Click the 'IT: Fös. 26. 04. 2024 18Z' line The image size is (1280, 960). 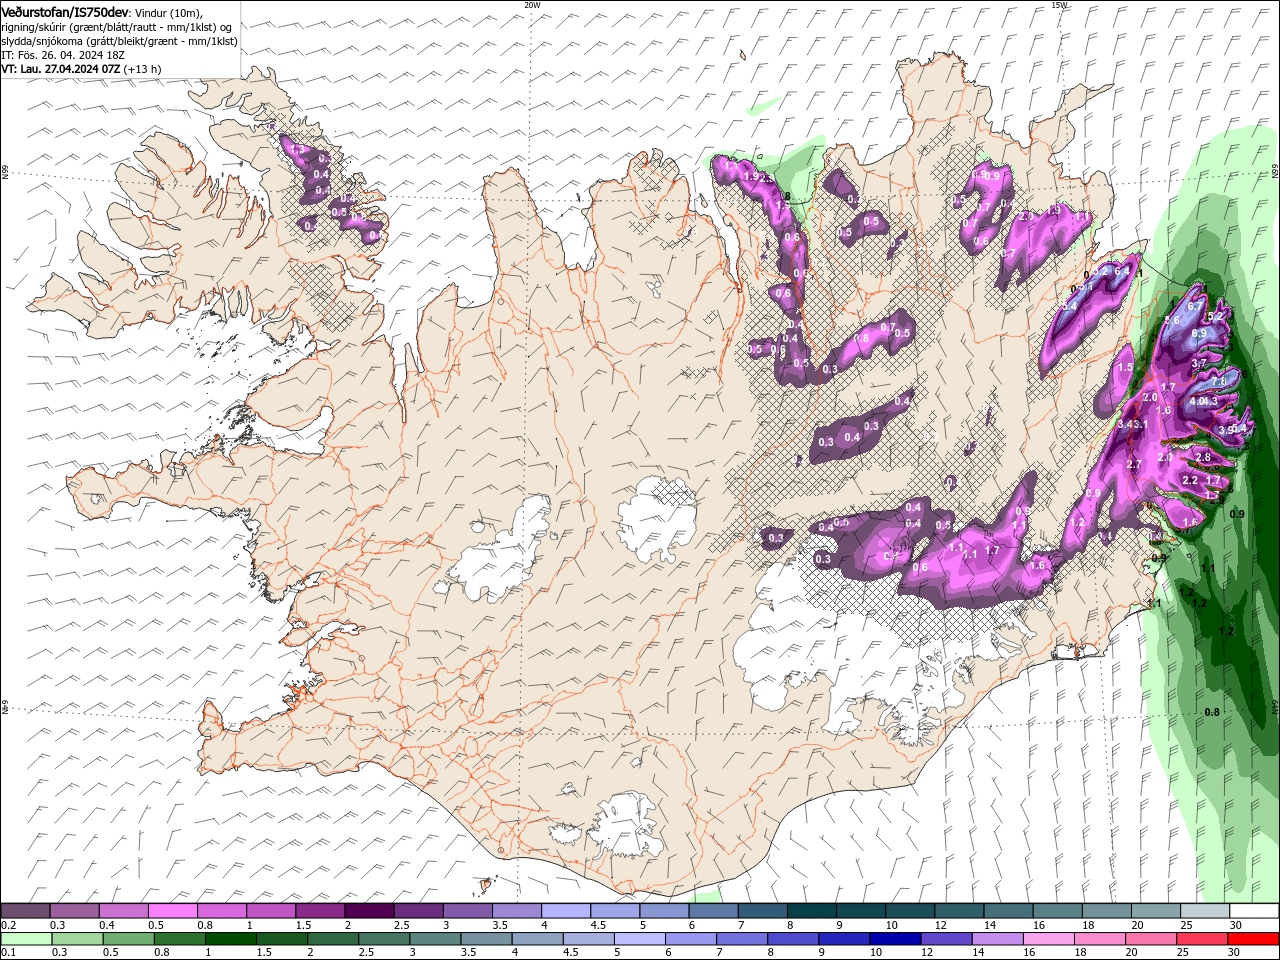pyautogui.click(x=63, y=55)
